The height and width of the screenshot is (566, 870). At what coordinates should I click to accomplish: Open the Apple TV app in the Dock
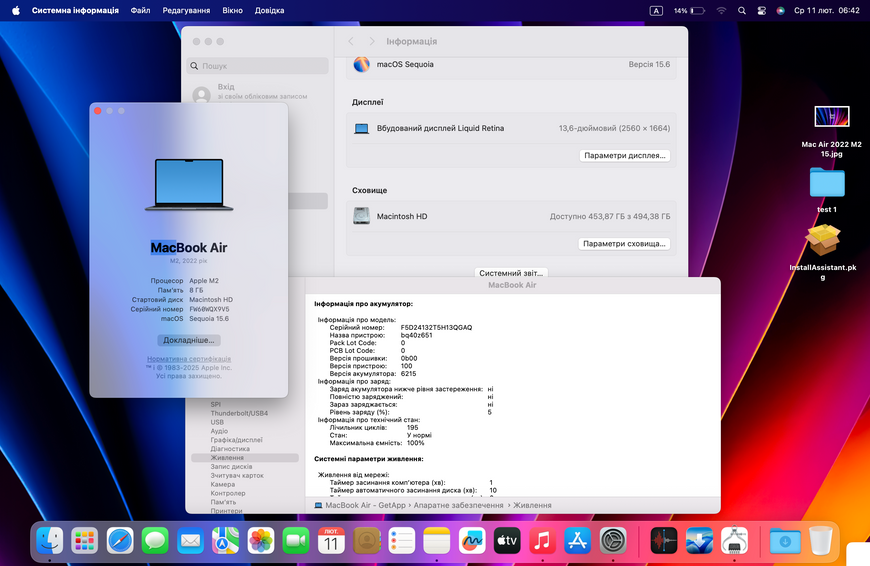click(x=507, y=540)
